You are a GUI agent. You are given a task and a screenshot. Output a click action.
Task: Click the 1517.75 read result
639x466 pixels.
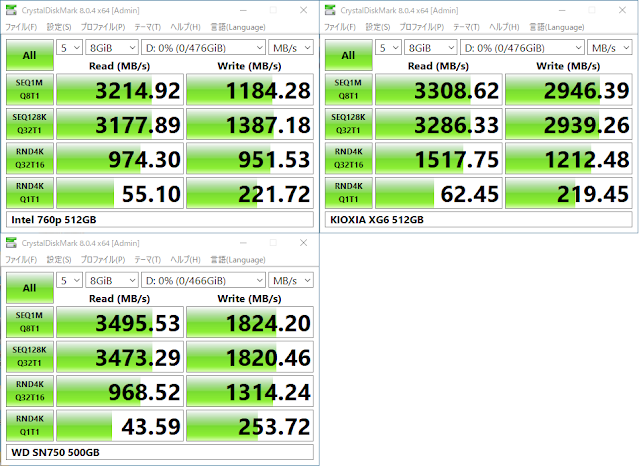pyautogui.click(x=438, y=159)
